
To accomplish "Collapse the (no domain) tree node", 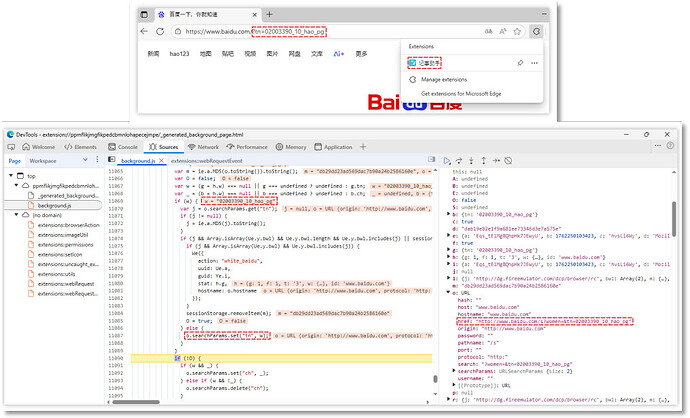I will (x=14, y=213).
